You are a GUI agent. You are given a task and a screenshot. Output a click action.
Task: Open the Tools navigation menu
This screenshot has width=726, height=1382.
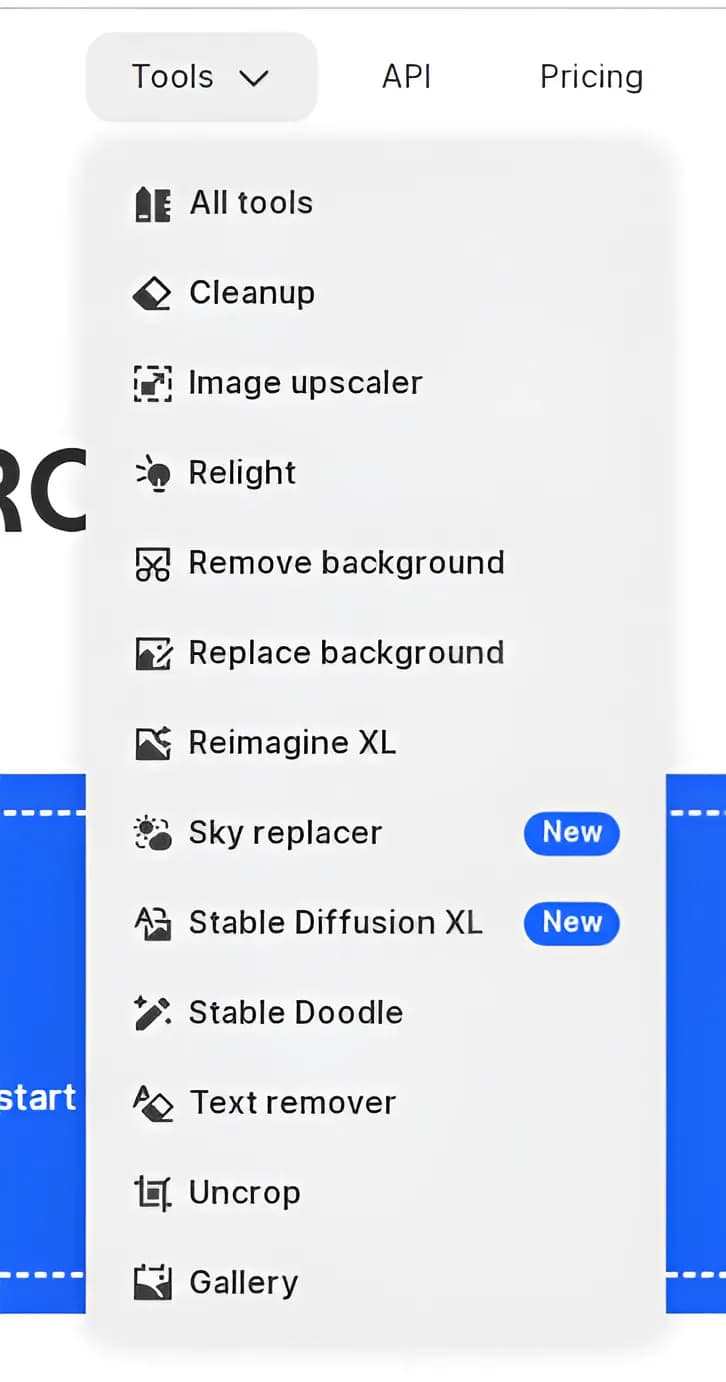pyautogui.click(x=201, y=77)
